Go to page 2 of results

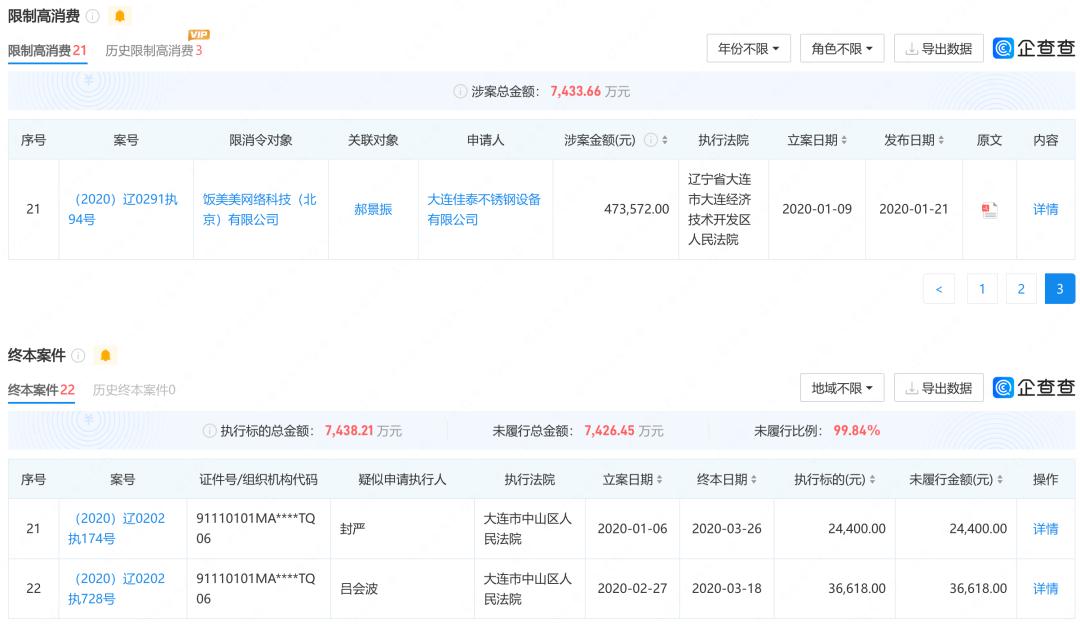(1021, 289)
